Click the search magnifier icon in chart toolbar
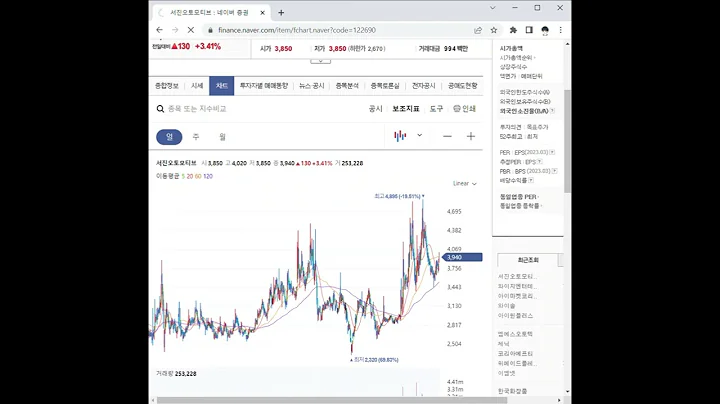Screen dimensions: 720x404 pos(160,109)
